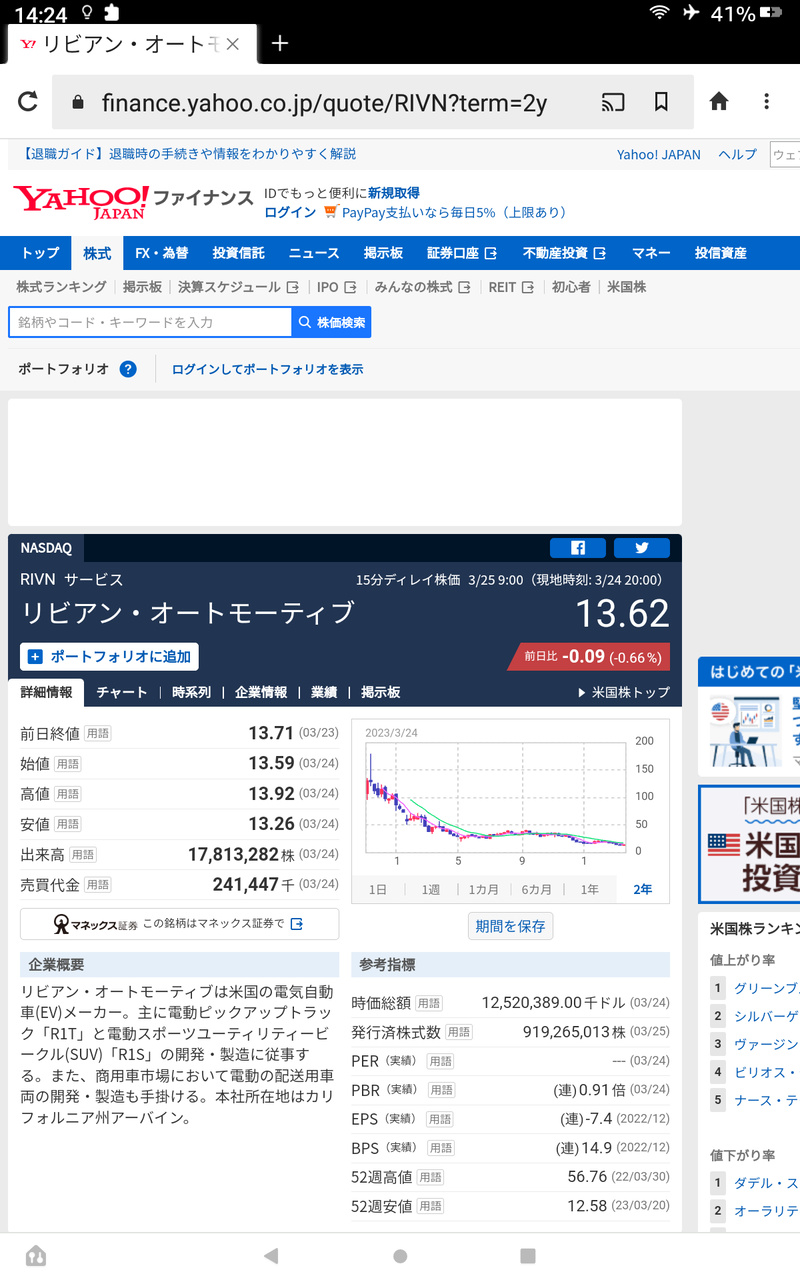Image resolution: width=800 pixels, height=1280 pixels.
Task: Open the 不動産投資 navigation tab
Action: (x=564, y=253)
